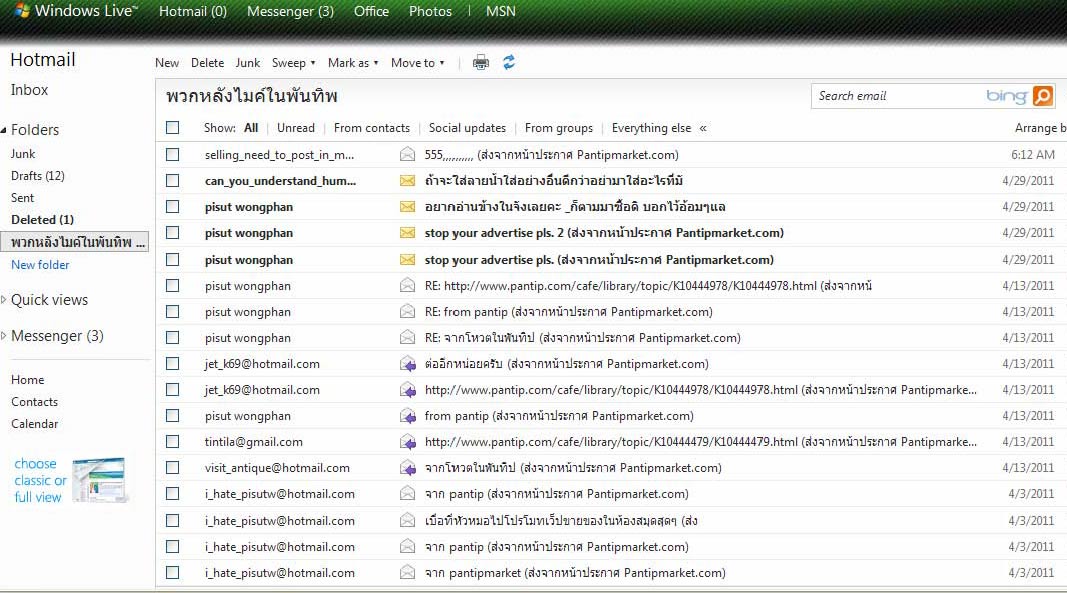The width and height of the screenshot is (1067, 593).
Task: Open Calendar from the sidebar
Action: pos(35,423)
